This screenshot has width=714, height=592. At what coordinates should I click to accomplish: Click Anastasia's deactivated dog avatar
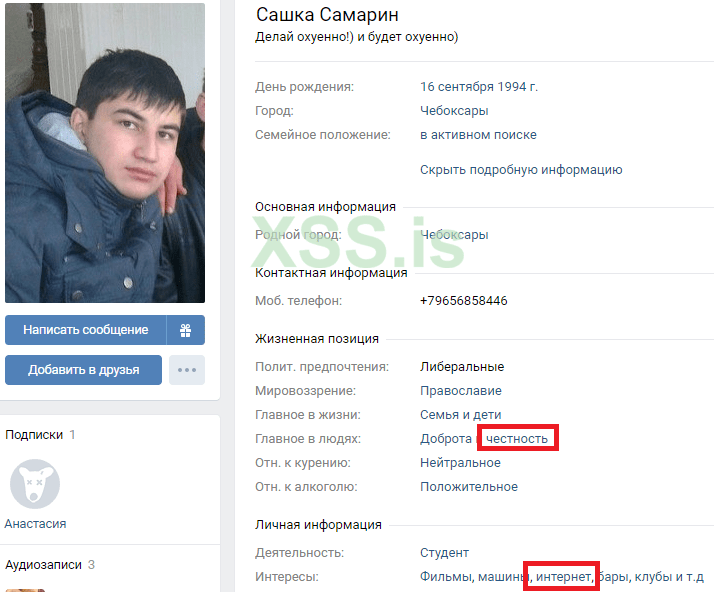(x=35, y=484)
